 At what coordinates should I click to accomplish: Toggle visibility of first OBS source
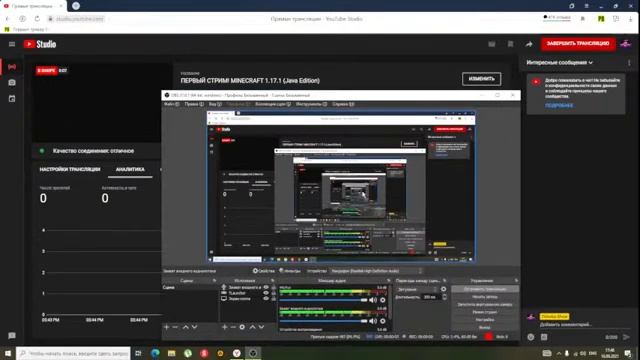click(266, 287)
